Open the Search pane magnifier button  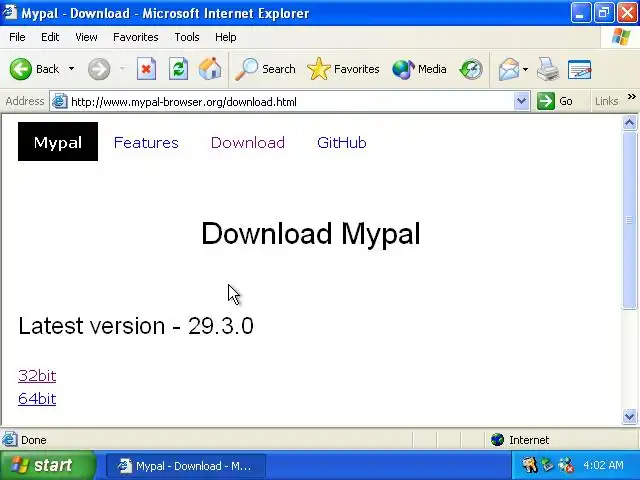coord(265,69)
